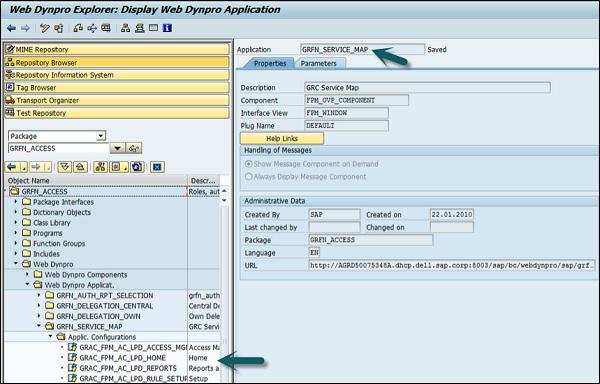This screenshot has width=600, height=384.
Task: Click the favorites list icon in tree toolbar
Action: (116, 167)
